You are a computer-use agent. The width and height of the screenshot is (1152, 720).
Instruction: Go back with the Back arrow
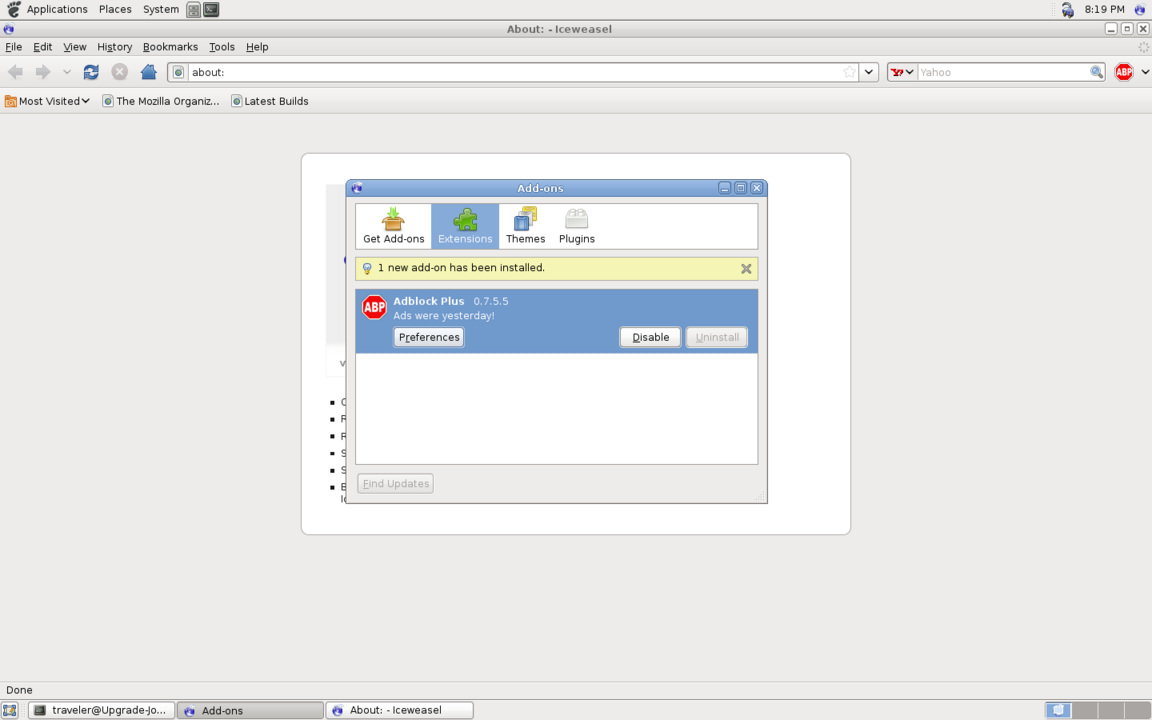pyautogui.click(x=15, y=72)
